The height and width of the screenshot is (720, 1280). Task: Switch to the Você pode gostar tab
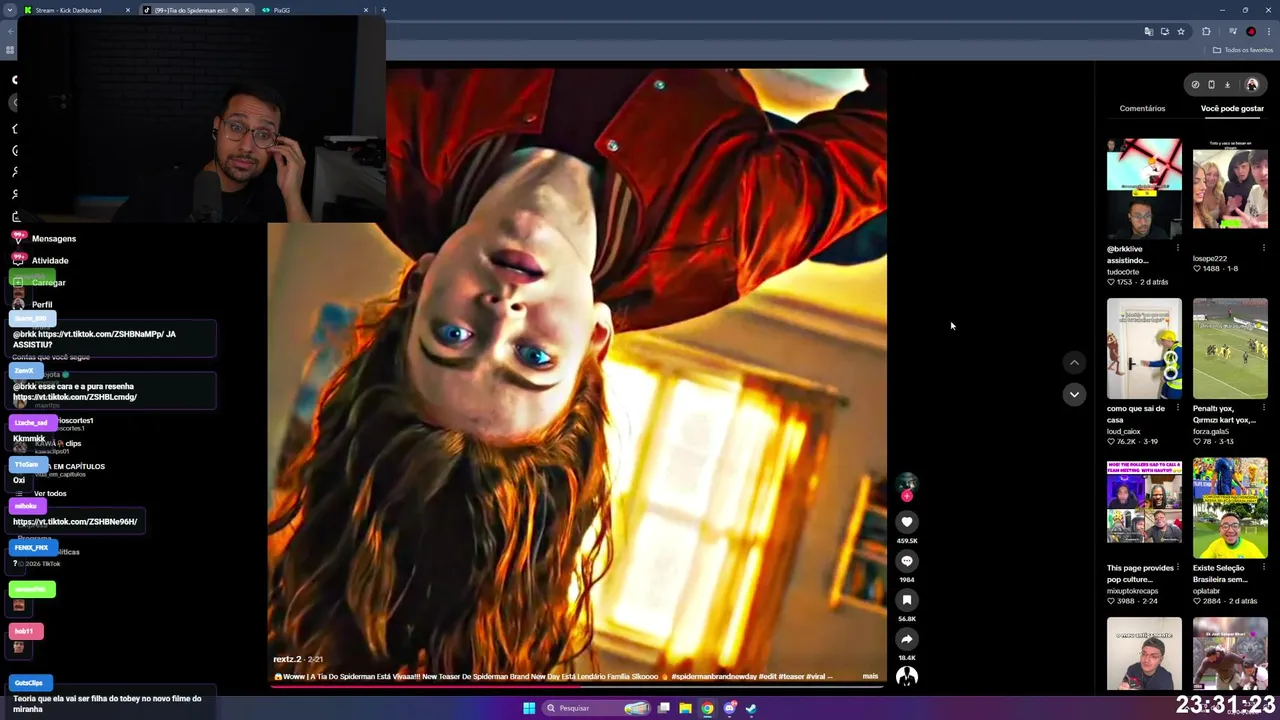pyautogui.click(x=1232, y=108)
